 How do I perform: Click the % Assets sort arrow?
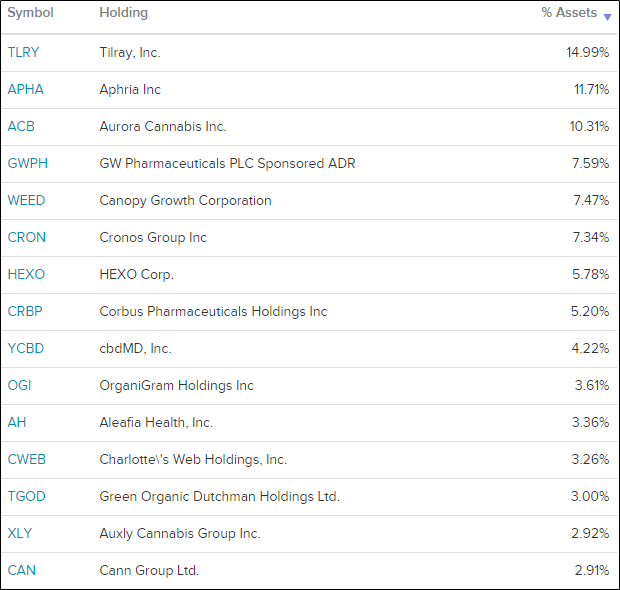point(607,17)
